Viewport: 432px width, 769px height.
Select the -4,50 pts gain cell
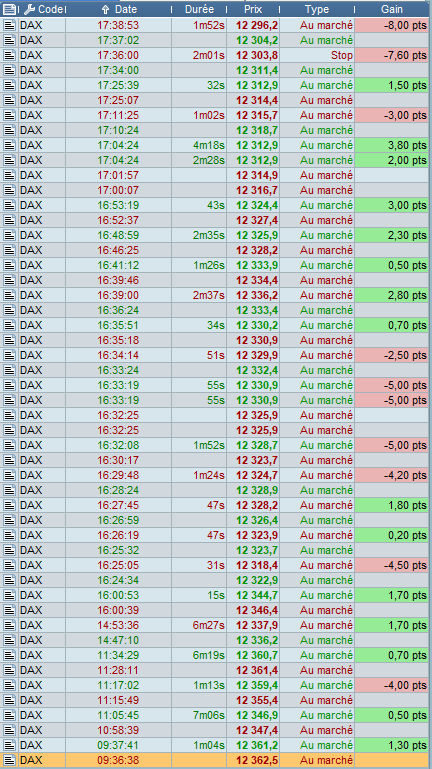[x=392, y=565]
